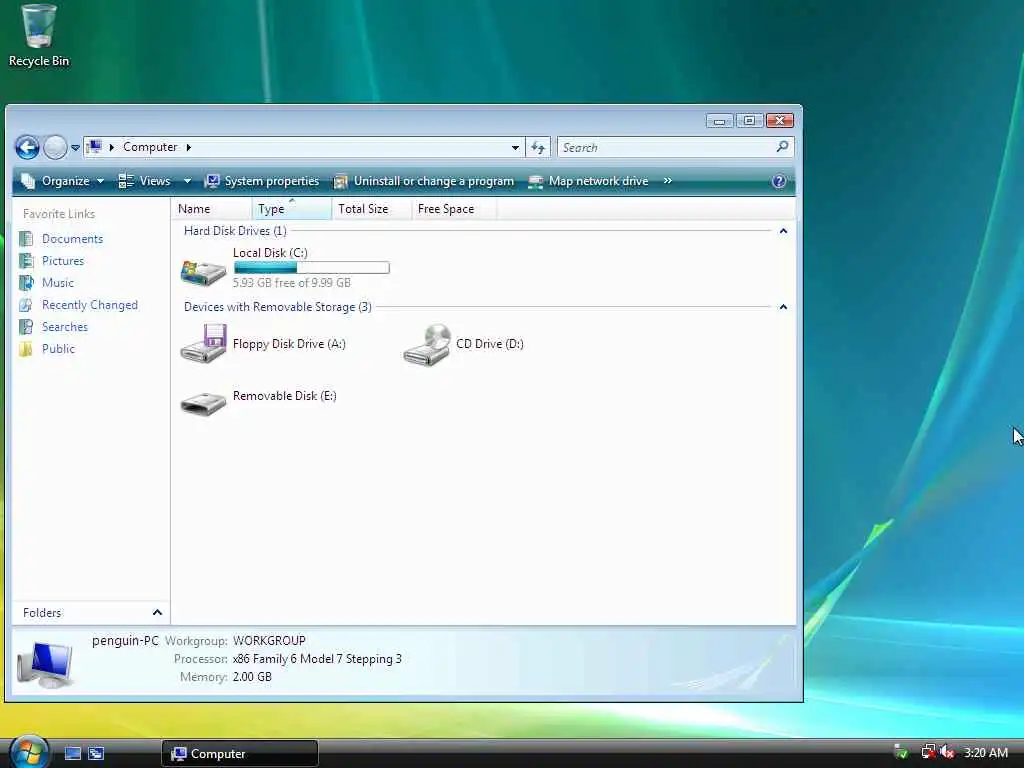Open the Help question mark icon
The height and width of the screenshot is (768, 1024).
[x=778, y=182]
